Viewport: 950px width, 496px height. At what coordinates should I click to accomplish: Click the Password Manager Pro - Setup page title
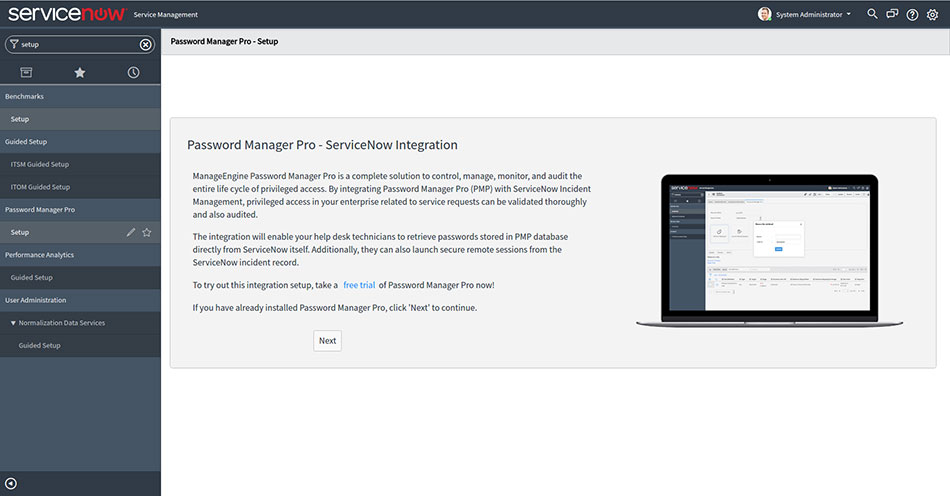click(224, 41)
